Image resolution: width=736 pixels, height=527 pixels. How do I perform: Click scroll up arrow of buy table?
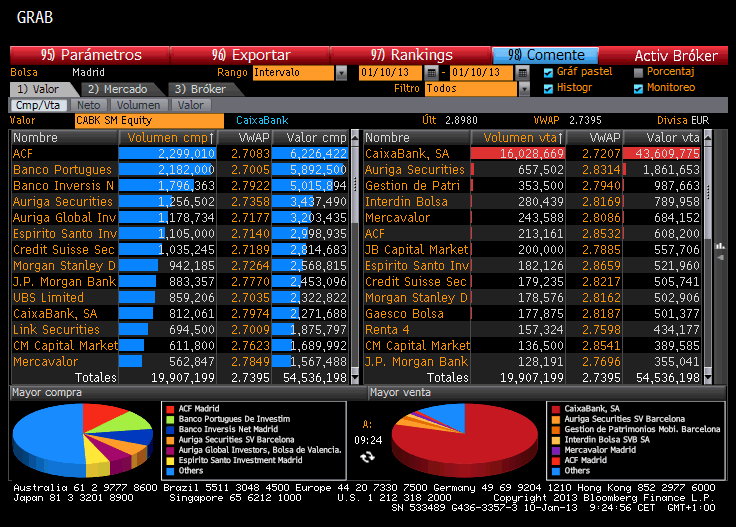(x=355, y=137)
